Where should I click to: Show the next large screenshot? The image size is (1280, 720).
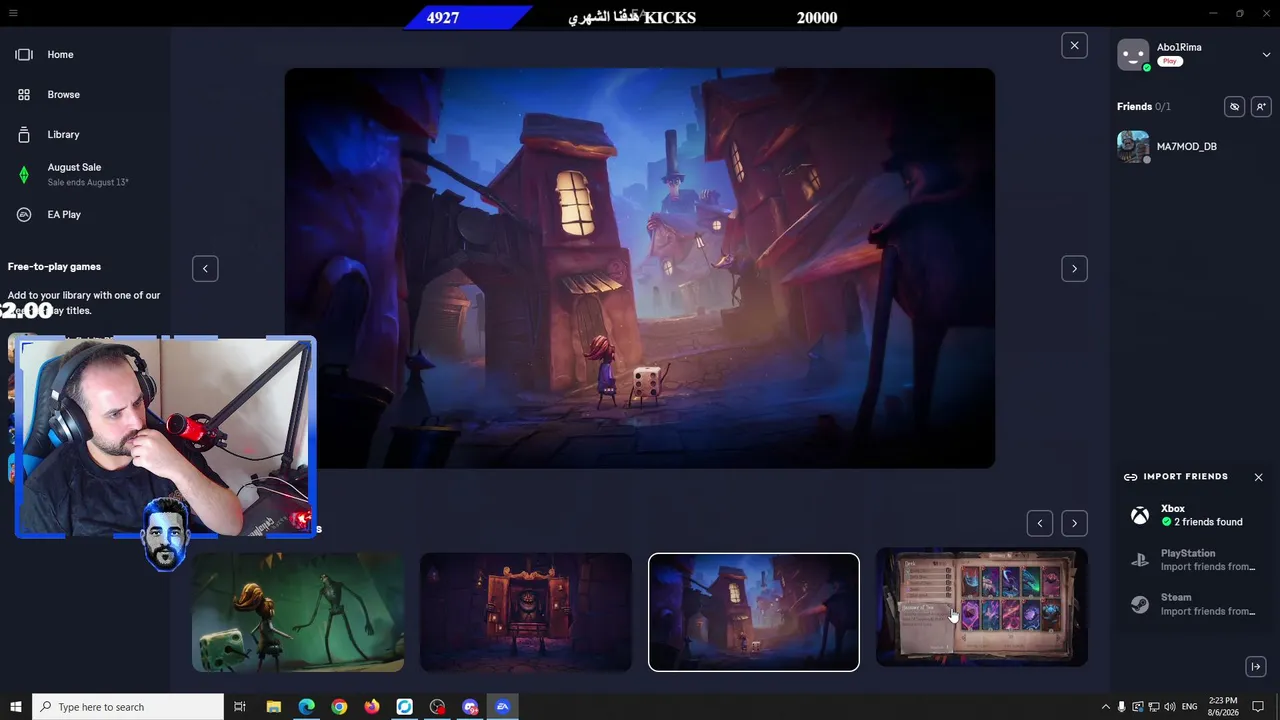(1074, 268)
